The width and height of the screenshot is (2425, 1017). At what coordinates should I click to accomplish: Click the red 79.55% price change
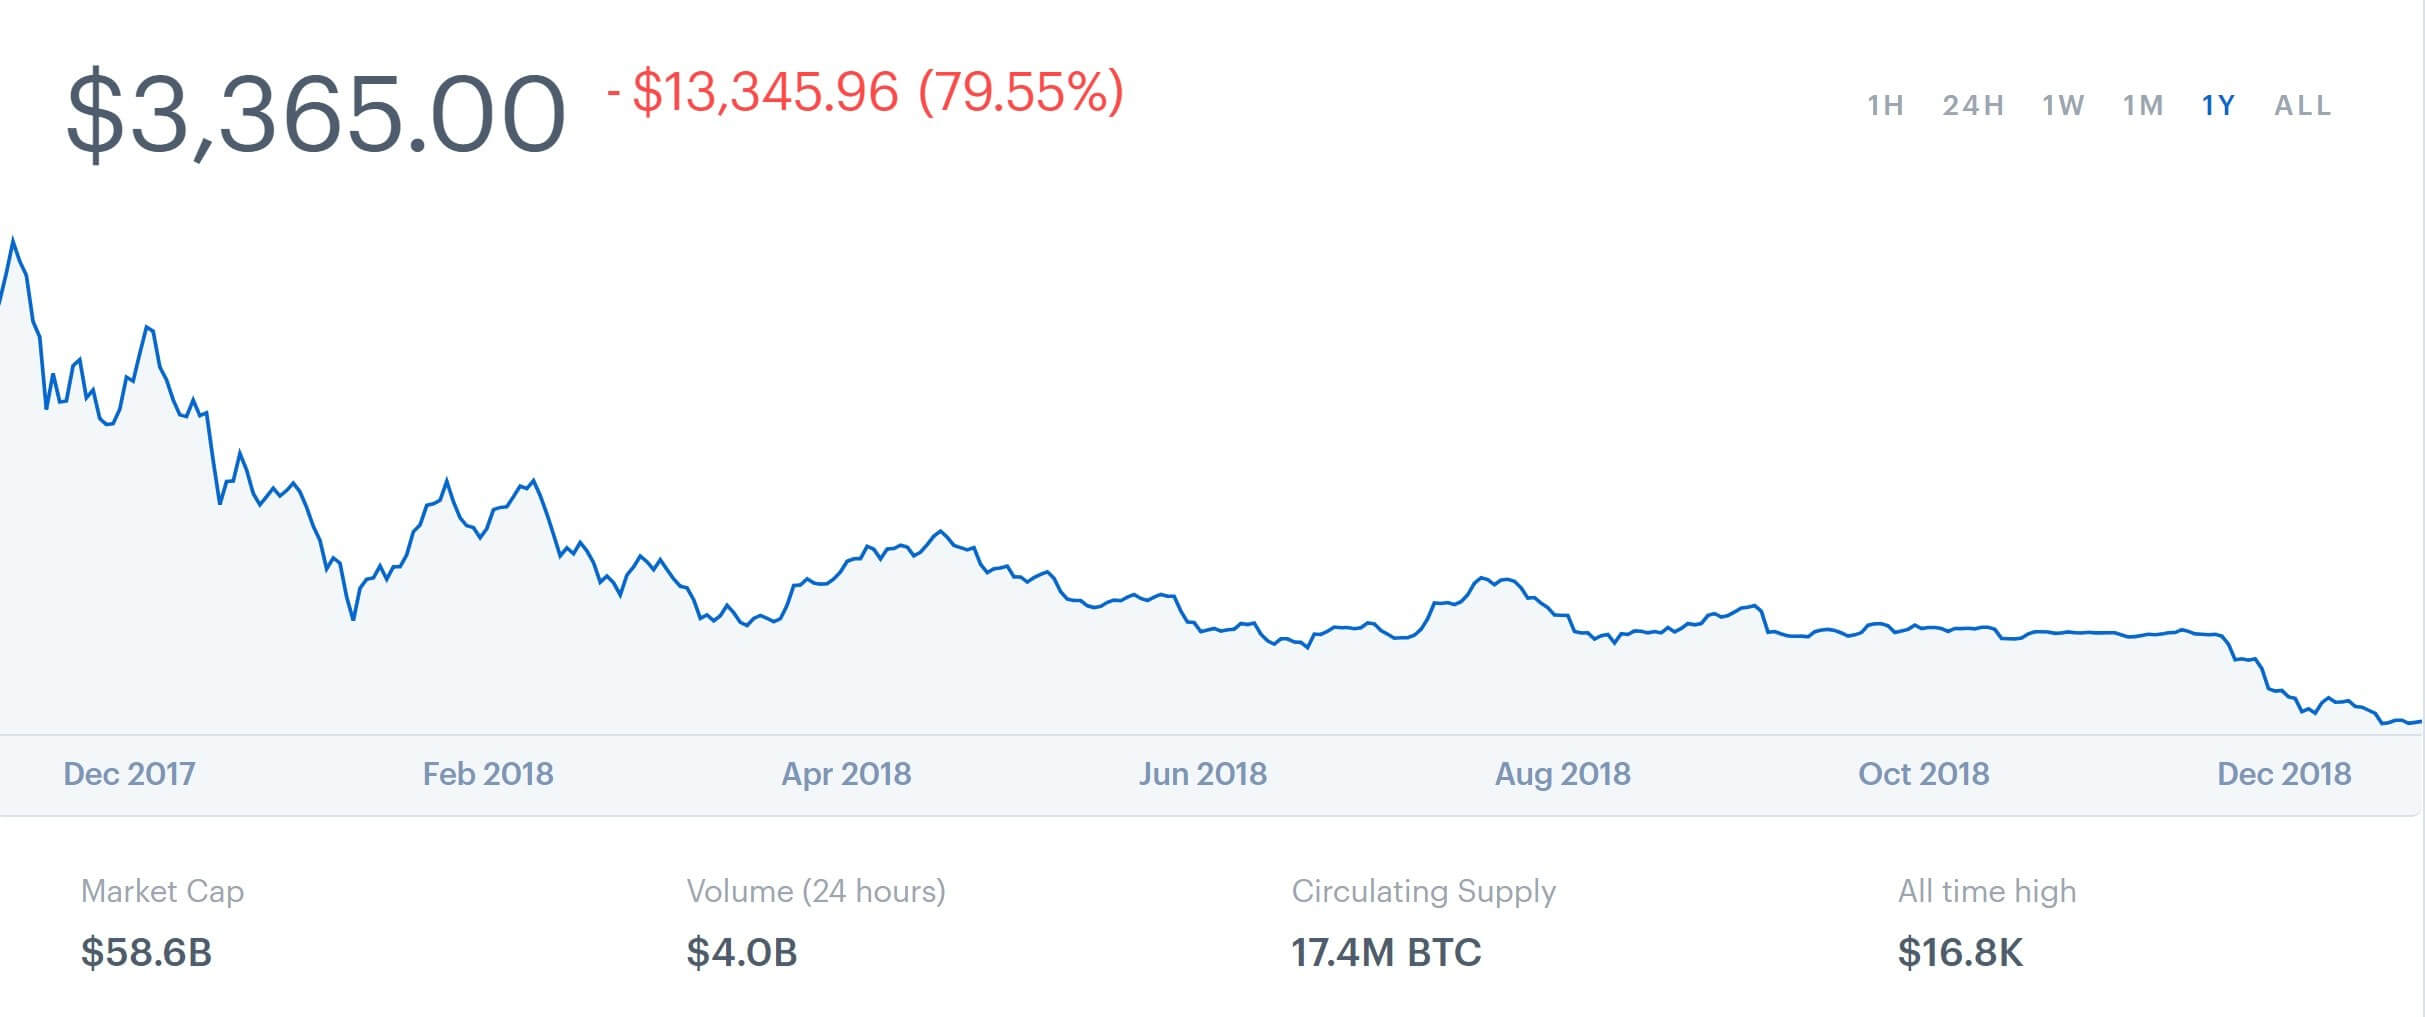[x=1020, y=92]
